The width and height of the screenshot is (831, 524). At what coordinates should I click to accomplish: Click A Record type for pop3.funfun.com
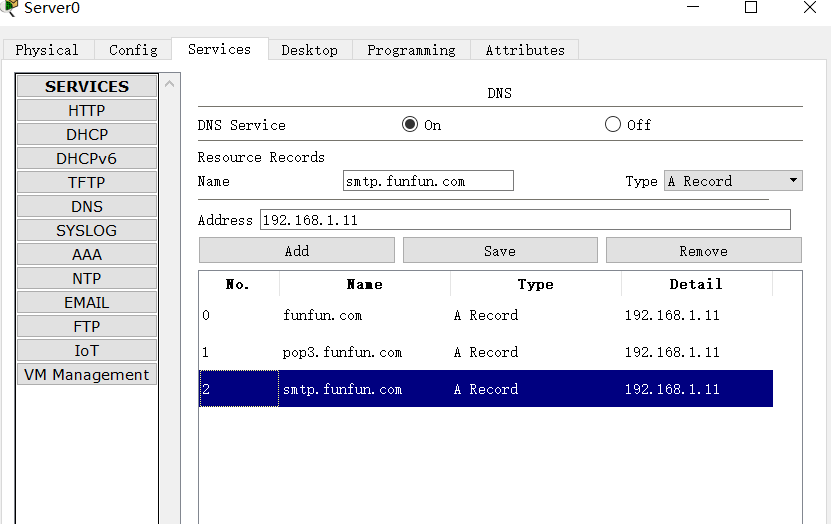[486, 352]
